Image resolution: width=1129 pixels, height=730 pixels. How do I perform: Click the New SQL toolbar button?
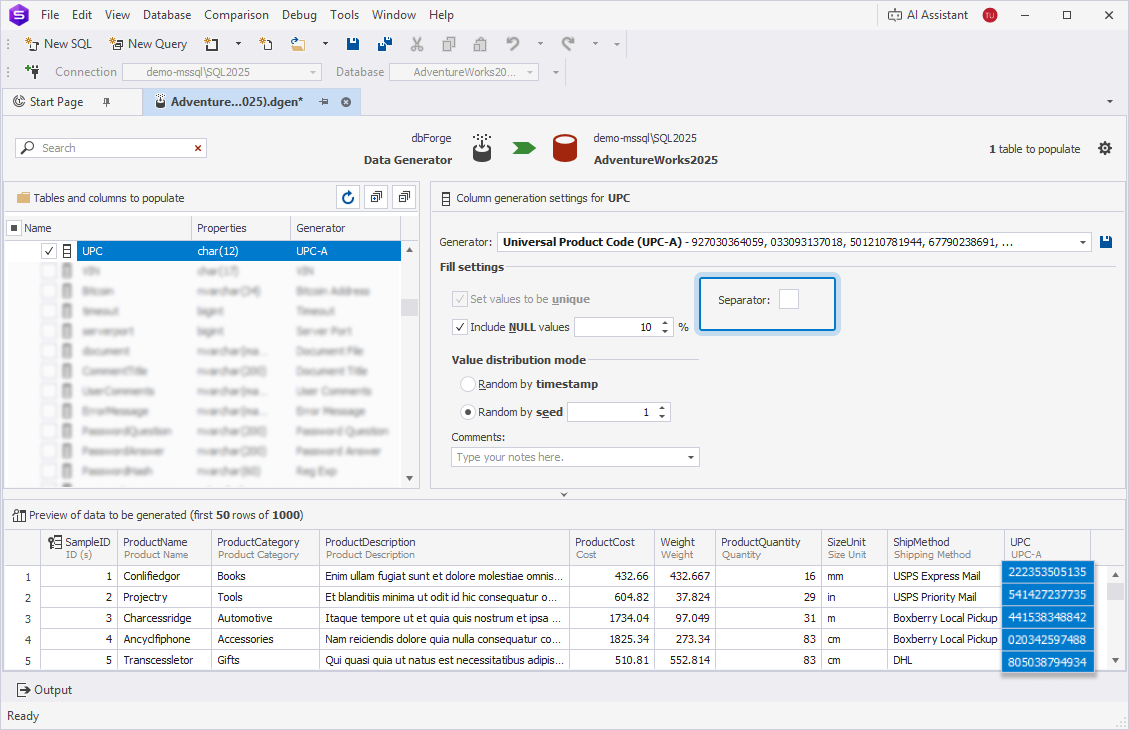tap(58, 44)
